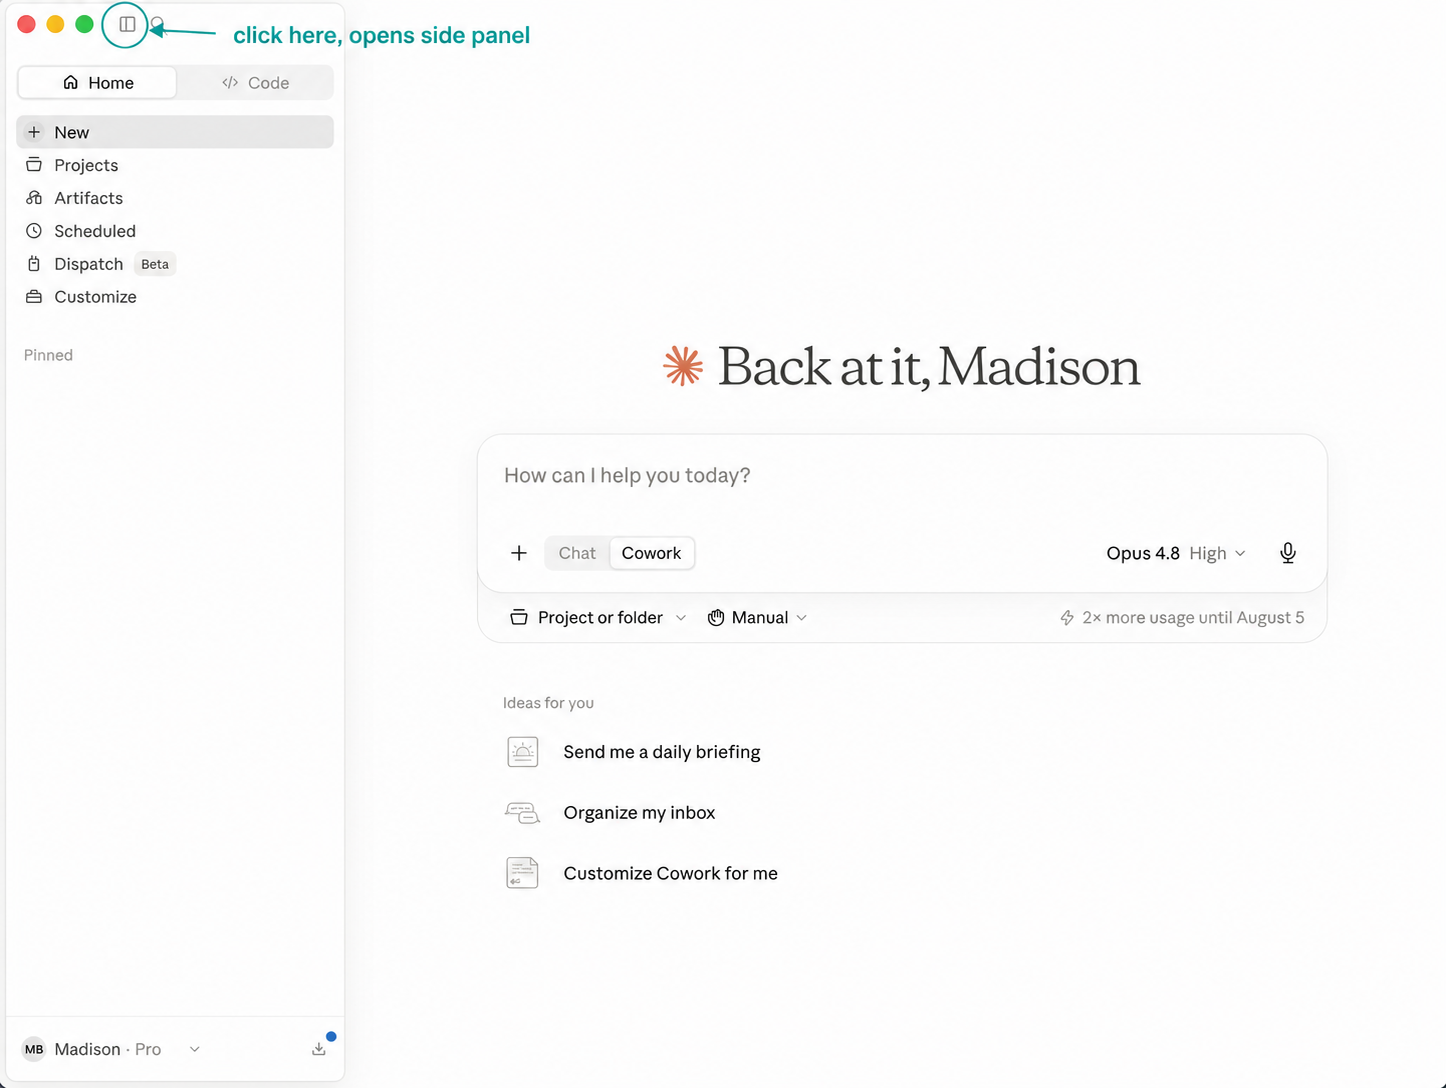This screenshot has height=1088, width=1446.
Task: Open the Customize section
Action: point(175,297)
